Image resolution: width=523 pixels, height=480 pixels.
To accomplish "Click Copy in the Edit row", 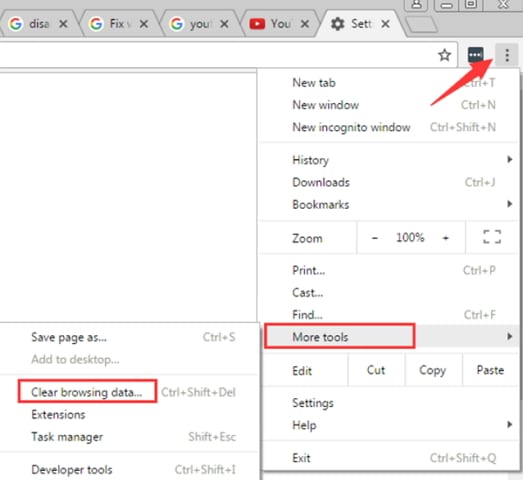I will point(433,370).
